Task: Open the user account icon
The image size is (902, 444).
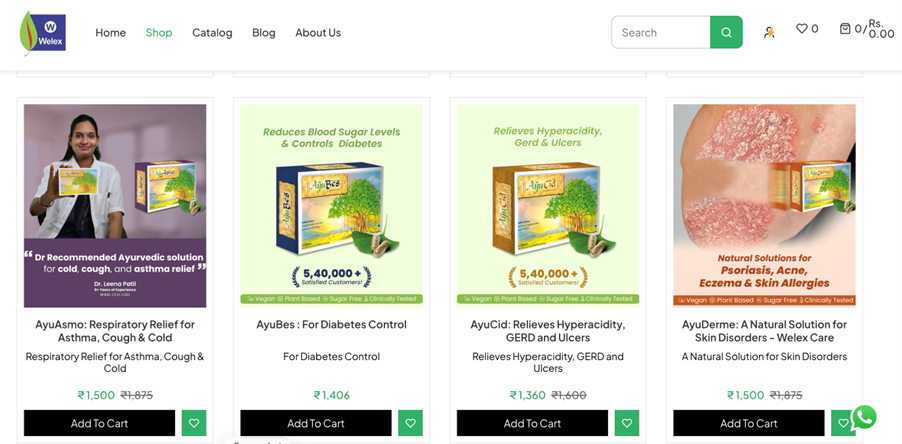Action: (x=769, y=32)
